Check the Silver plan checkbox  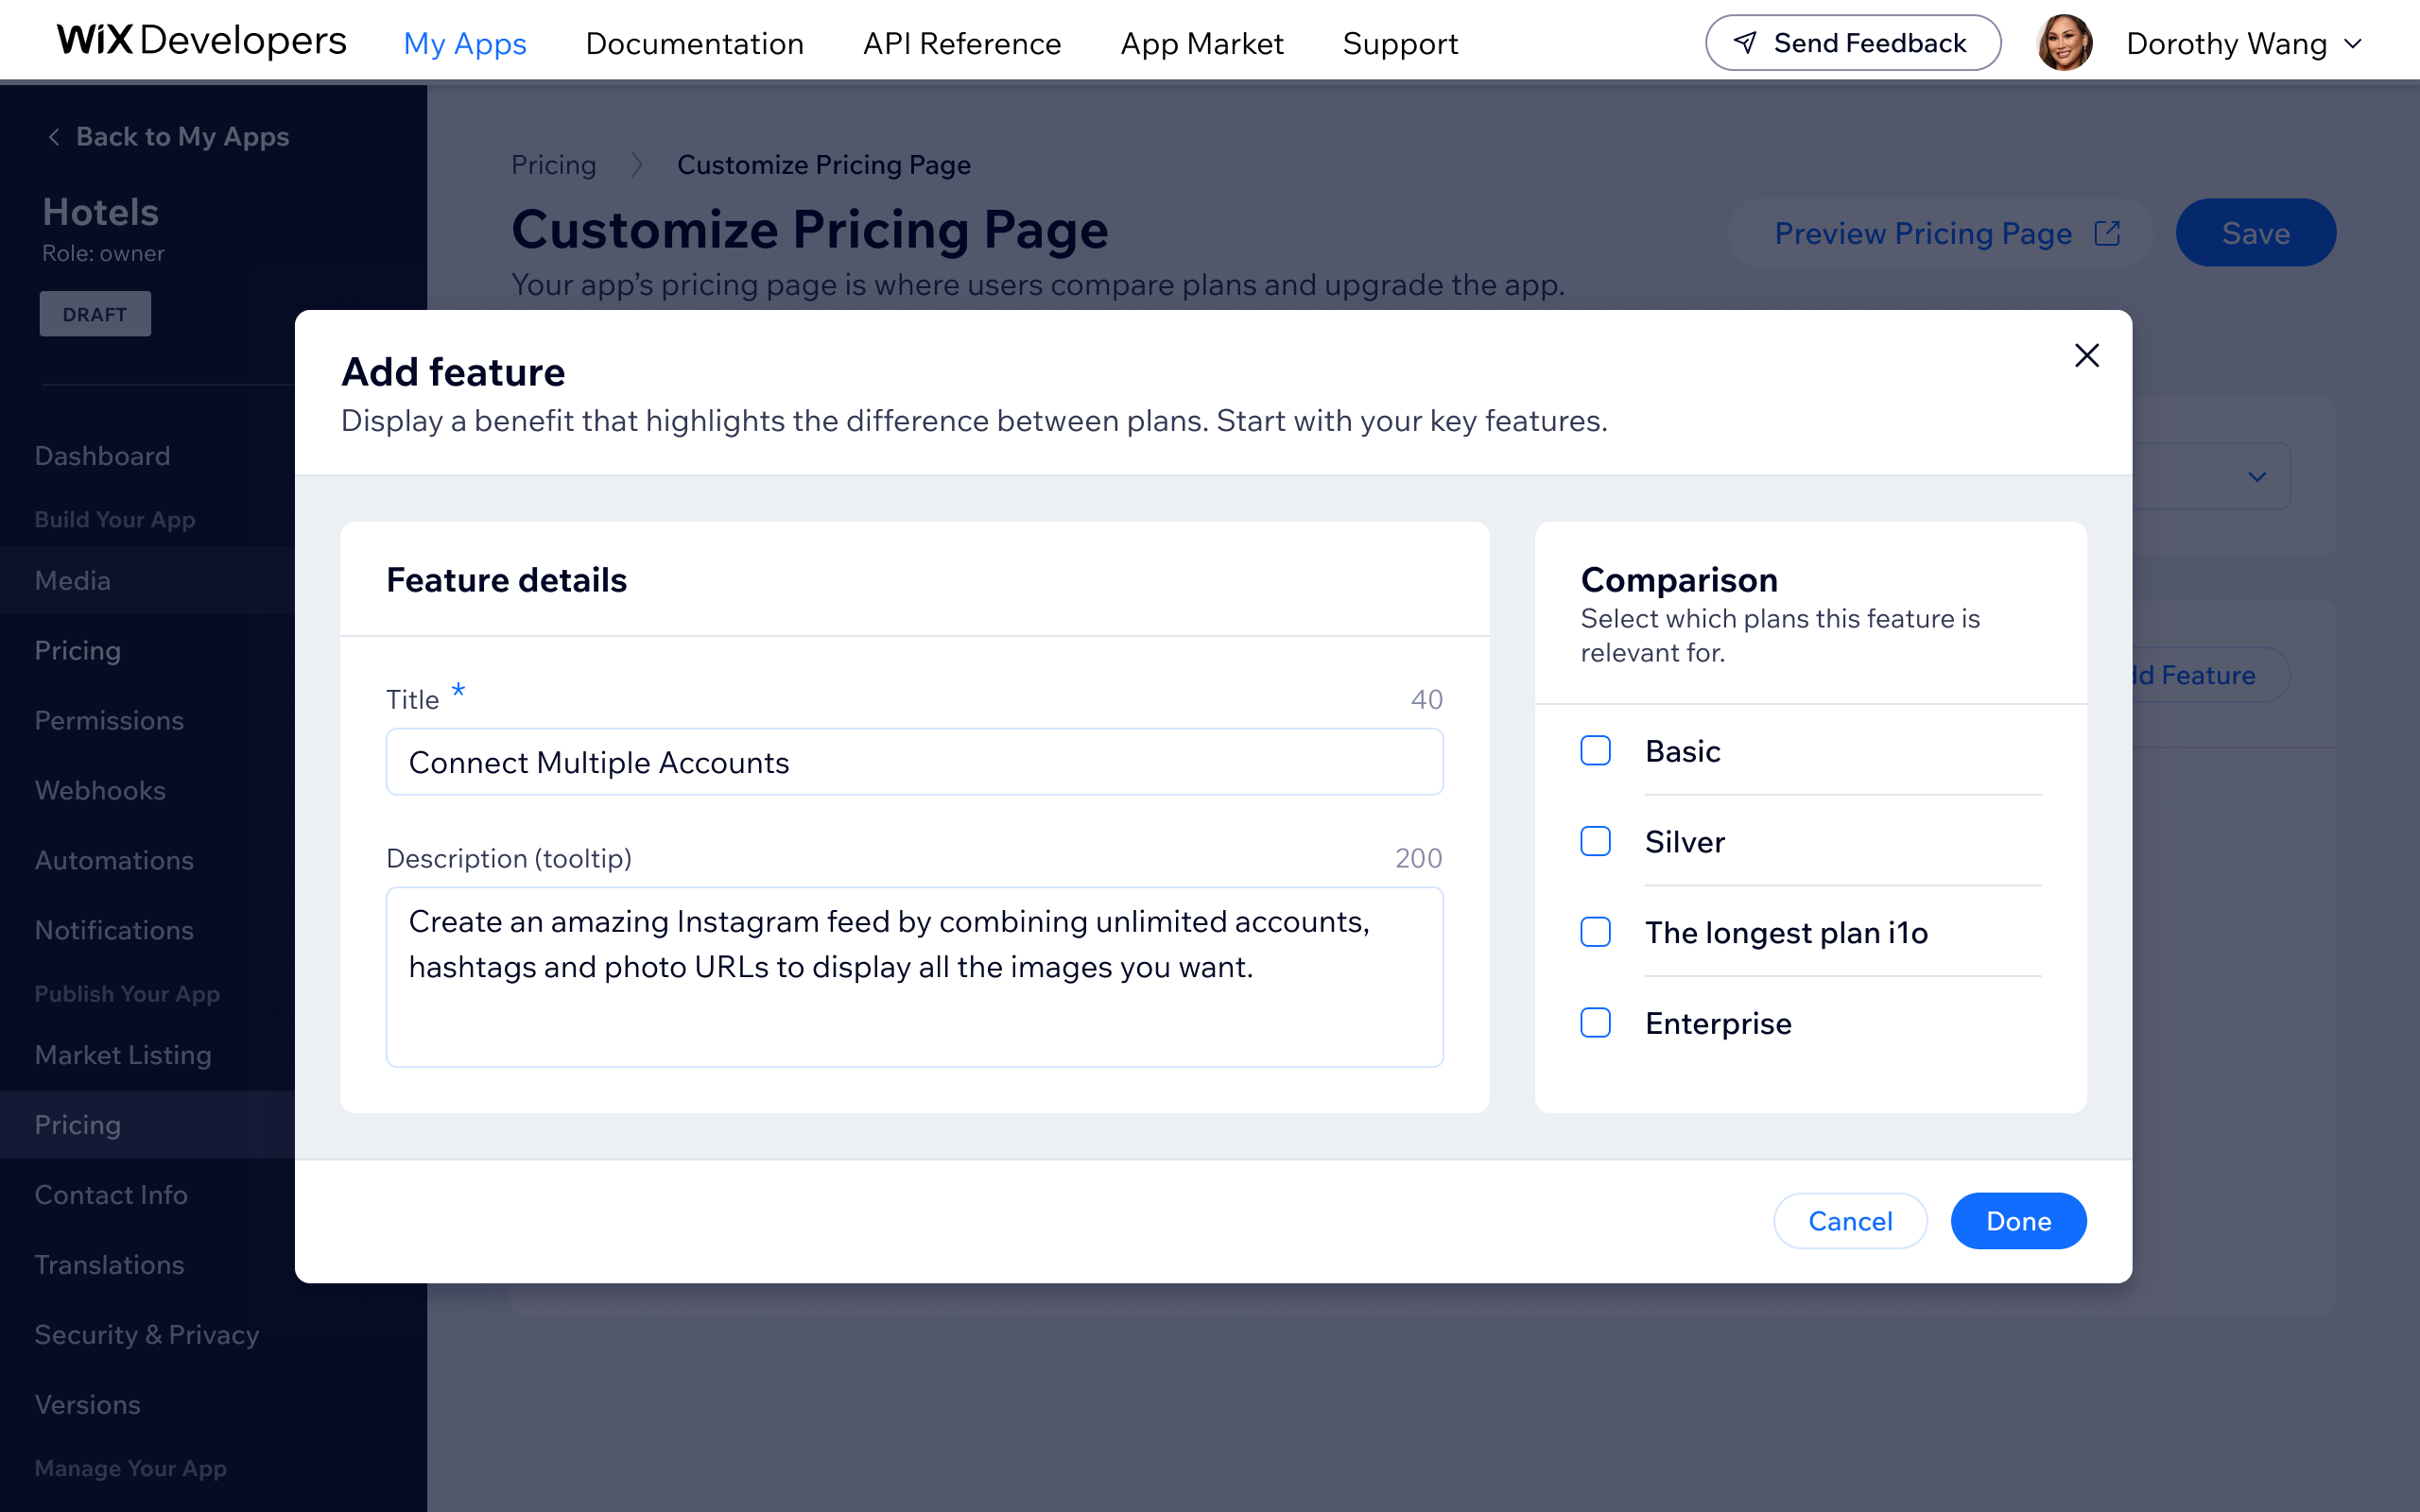1596,841
